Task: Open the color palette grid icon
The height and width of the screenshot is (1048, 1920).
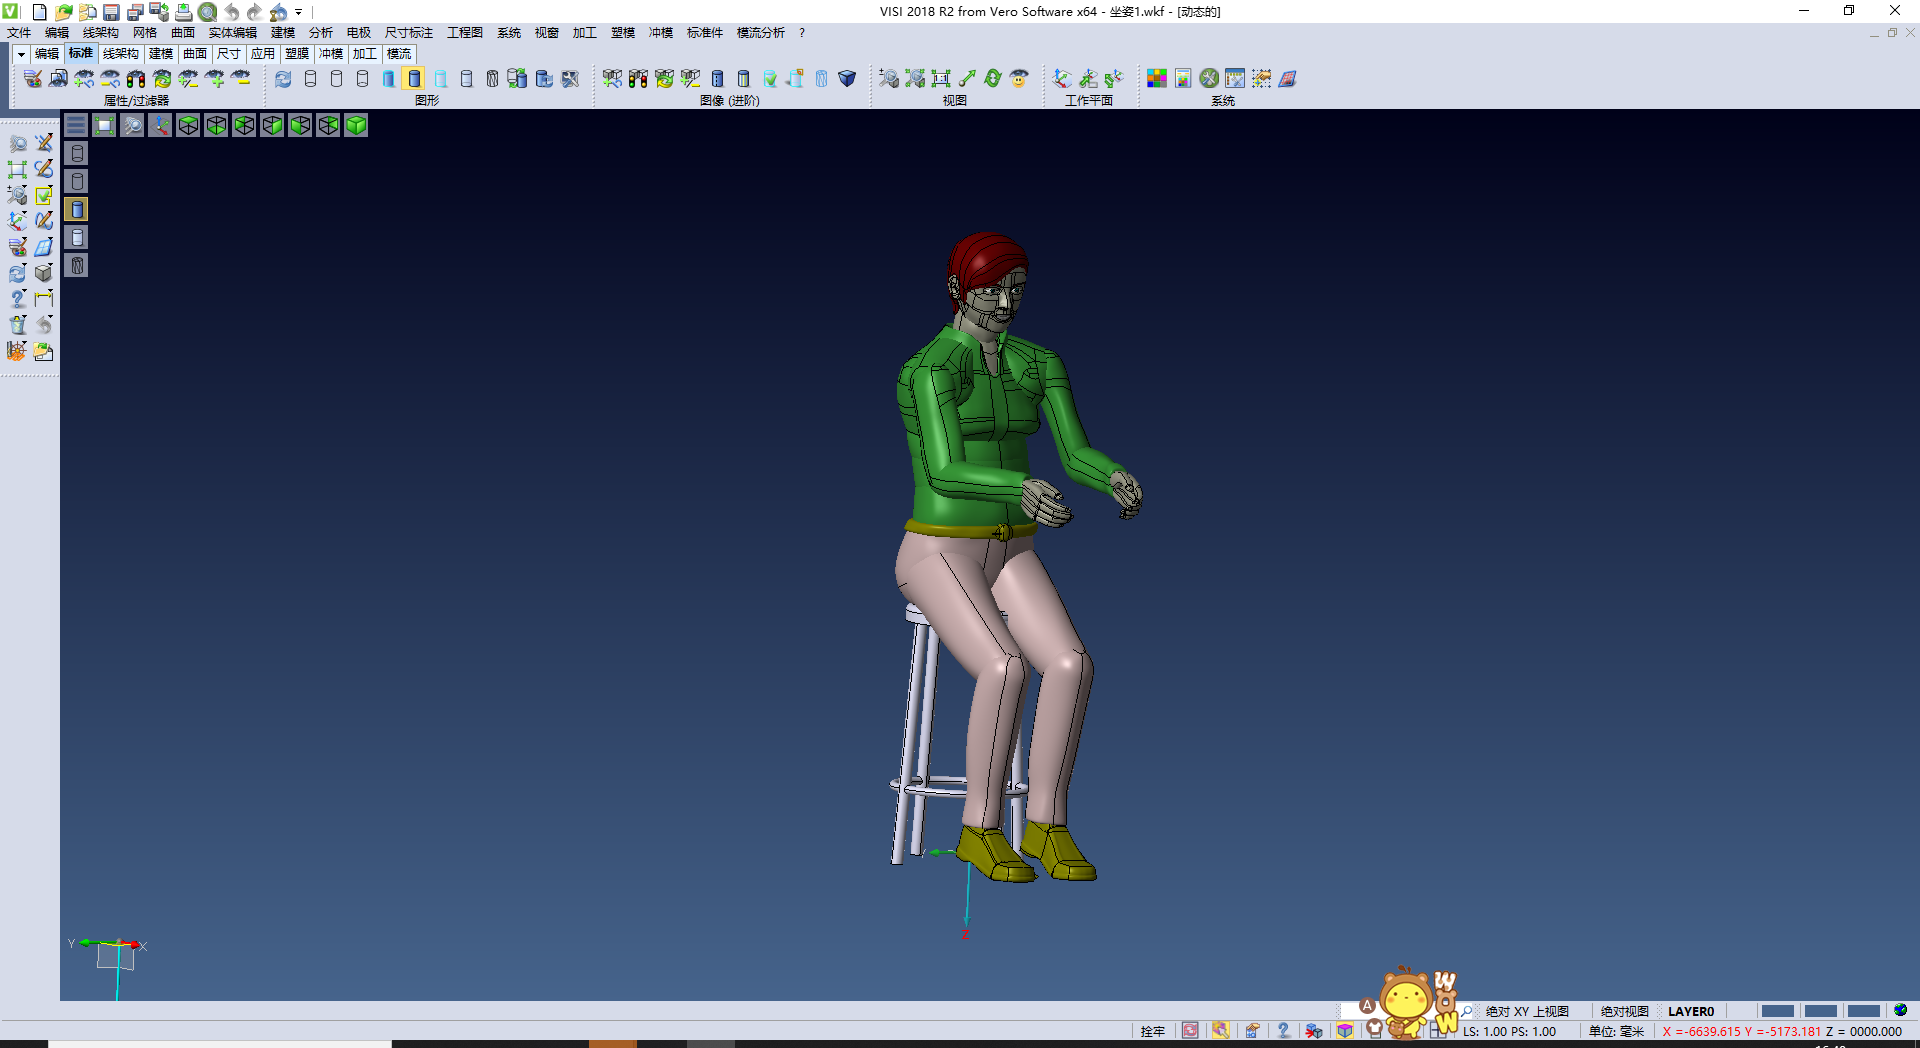Action: pyautogui.click(x=1157, y=79)
